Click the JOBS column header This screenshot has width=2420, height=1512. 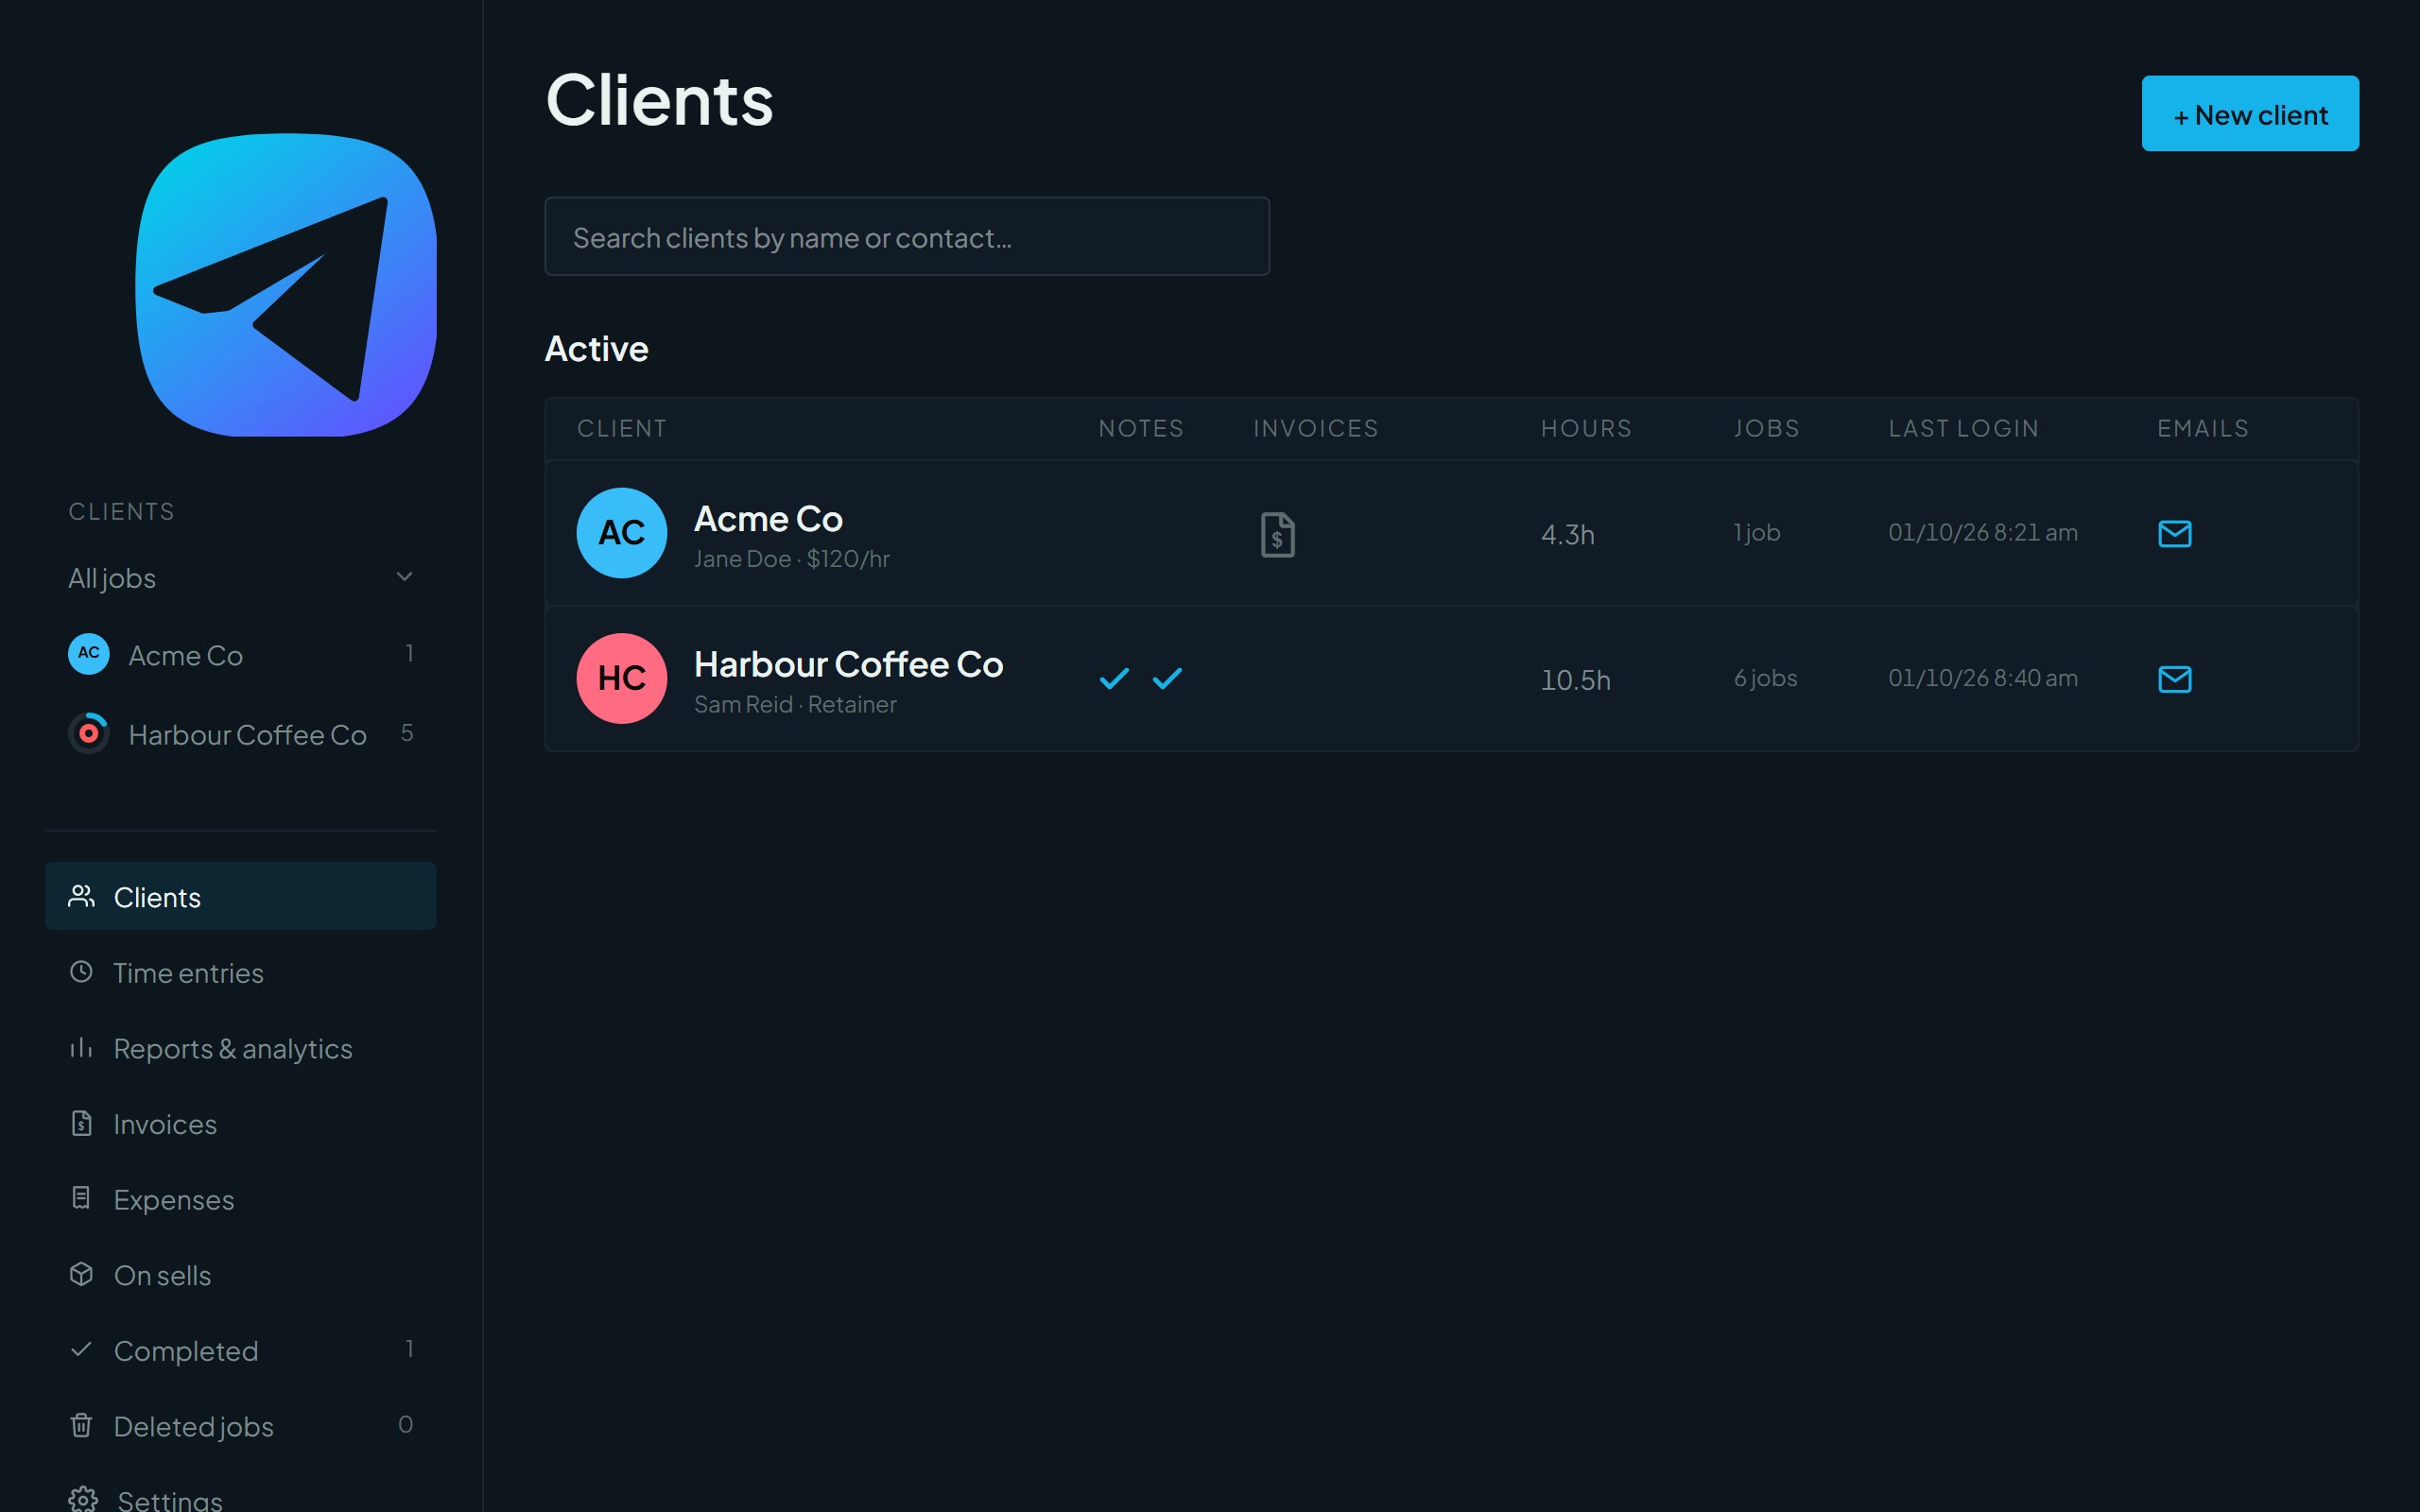point(1766,428)
